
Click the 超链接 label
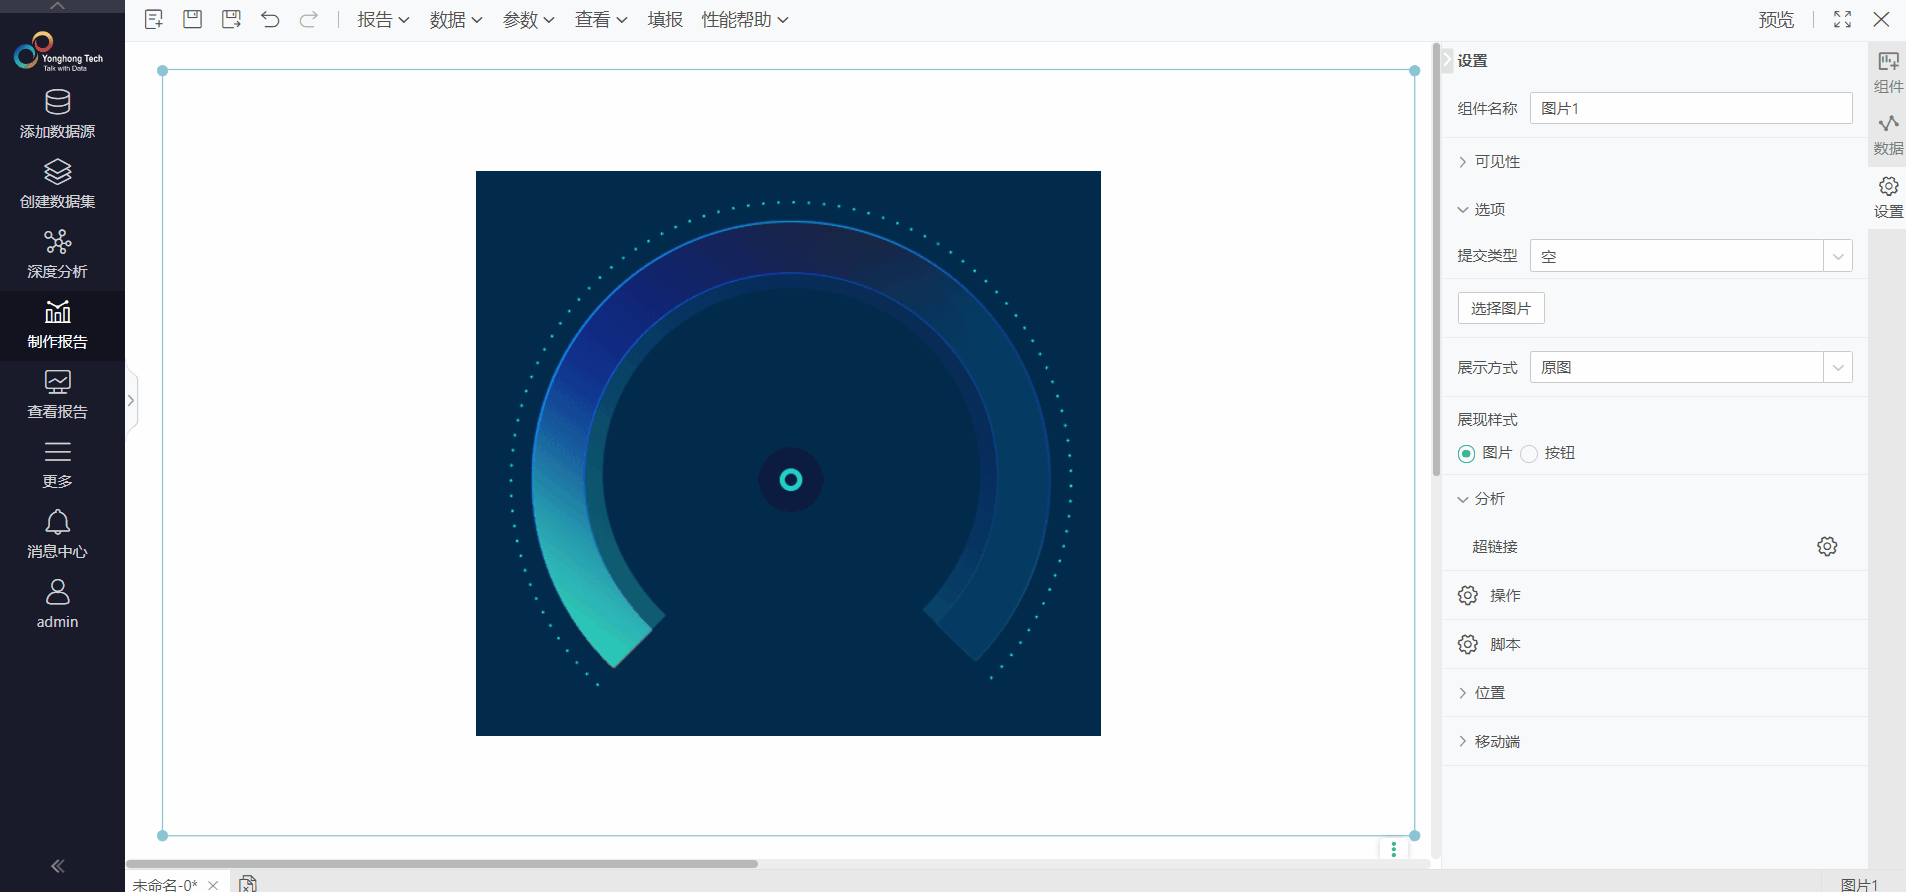(x=1495, y=547)
